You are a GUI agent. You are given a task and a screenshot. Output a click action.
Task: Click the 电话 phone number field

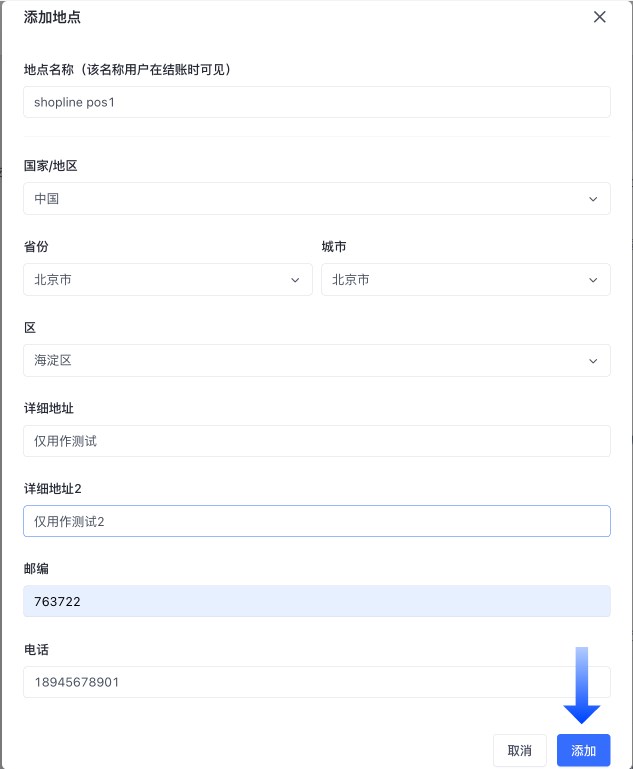[x=290, y=682]
